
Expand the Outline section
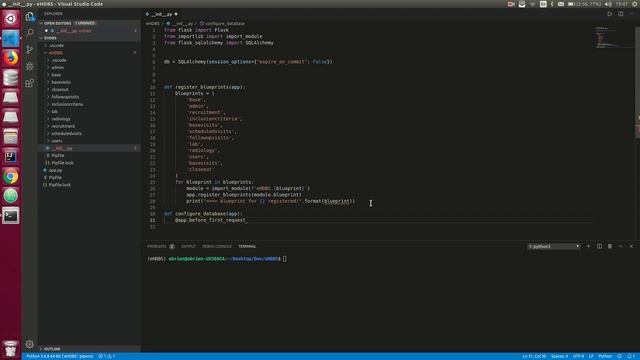tap(52, 349)
